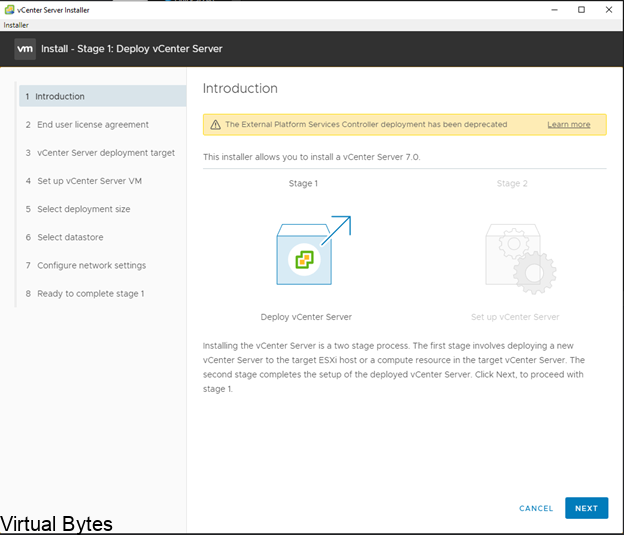Maximize the installer window

tap(581, 10)
